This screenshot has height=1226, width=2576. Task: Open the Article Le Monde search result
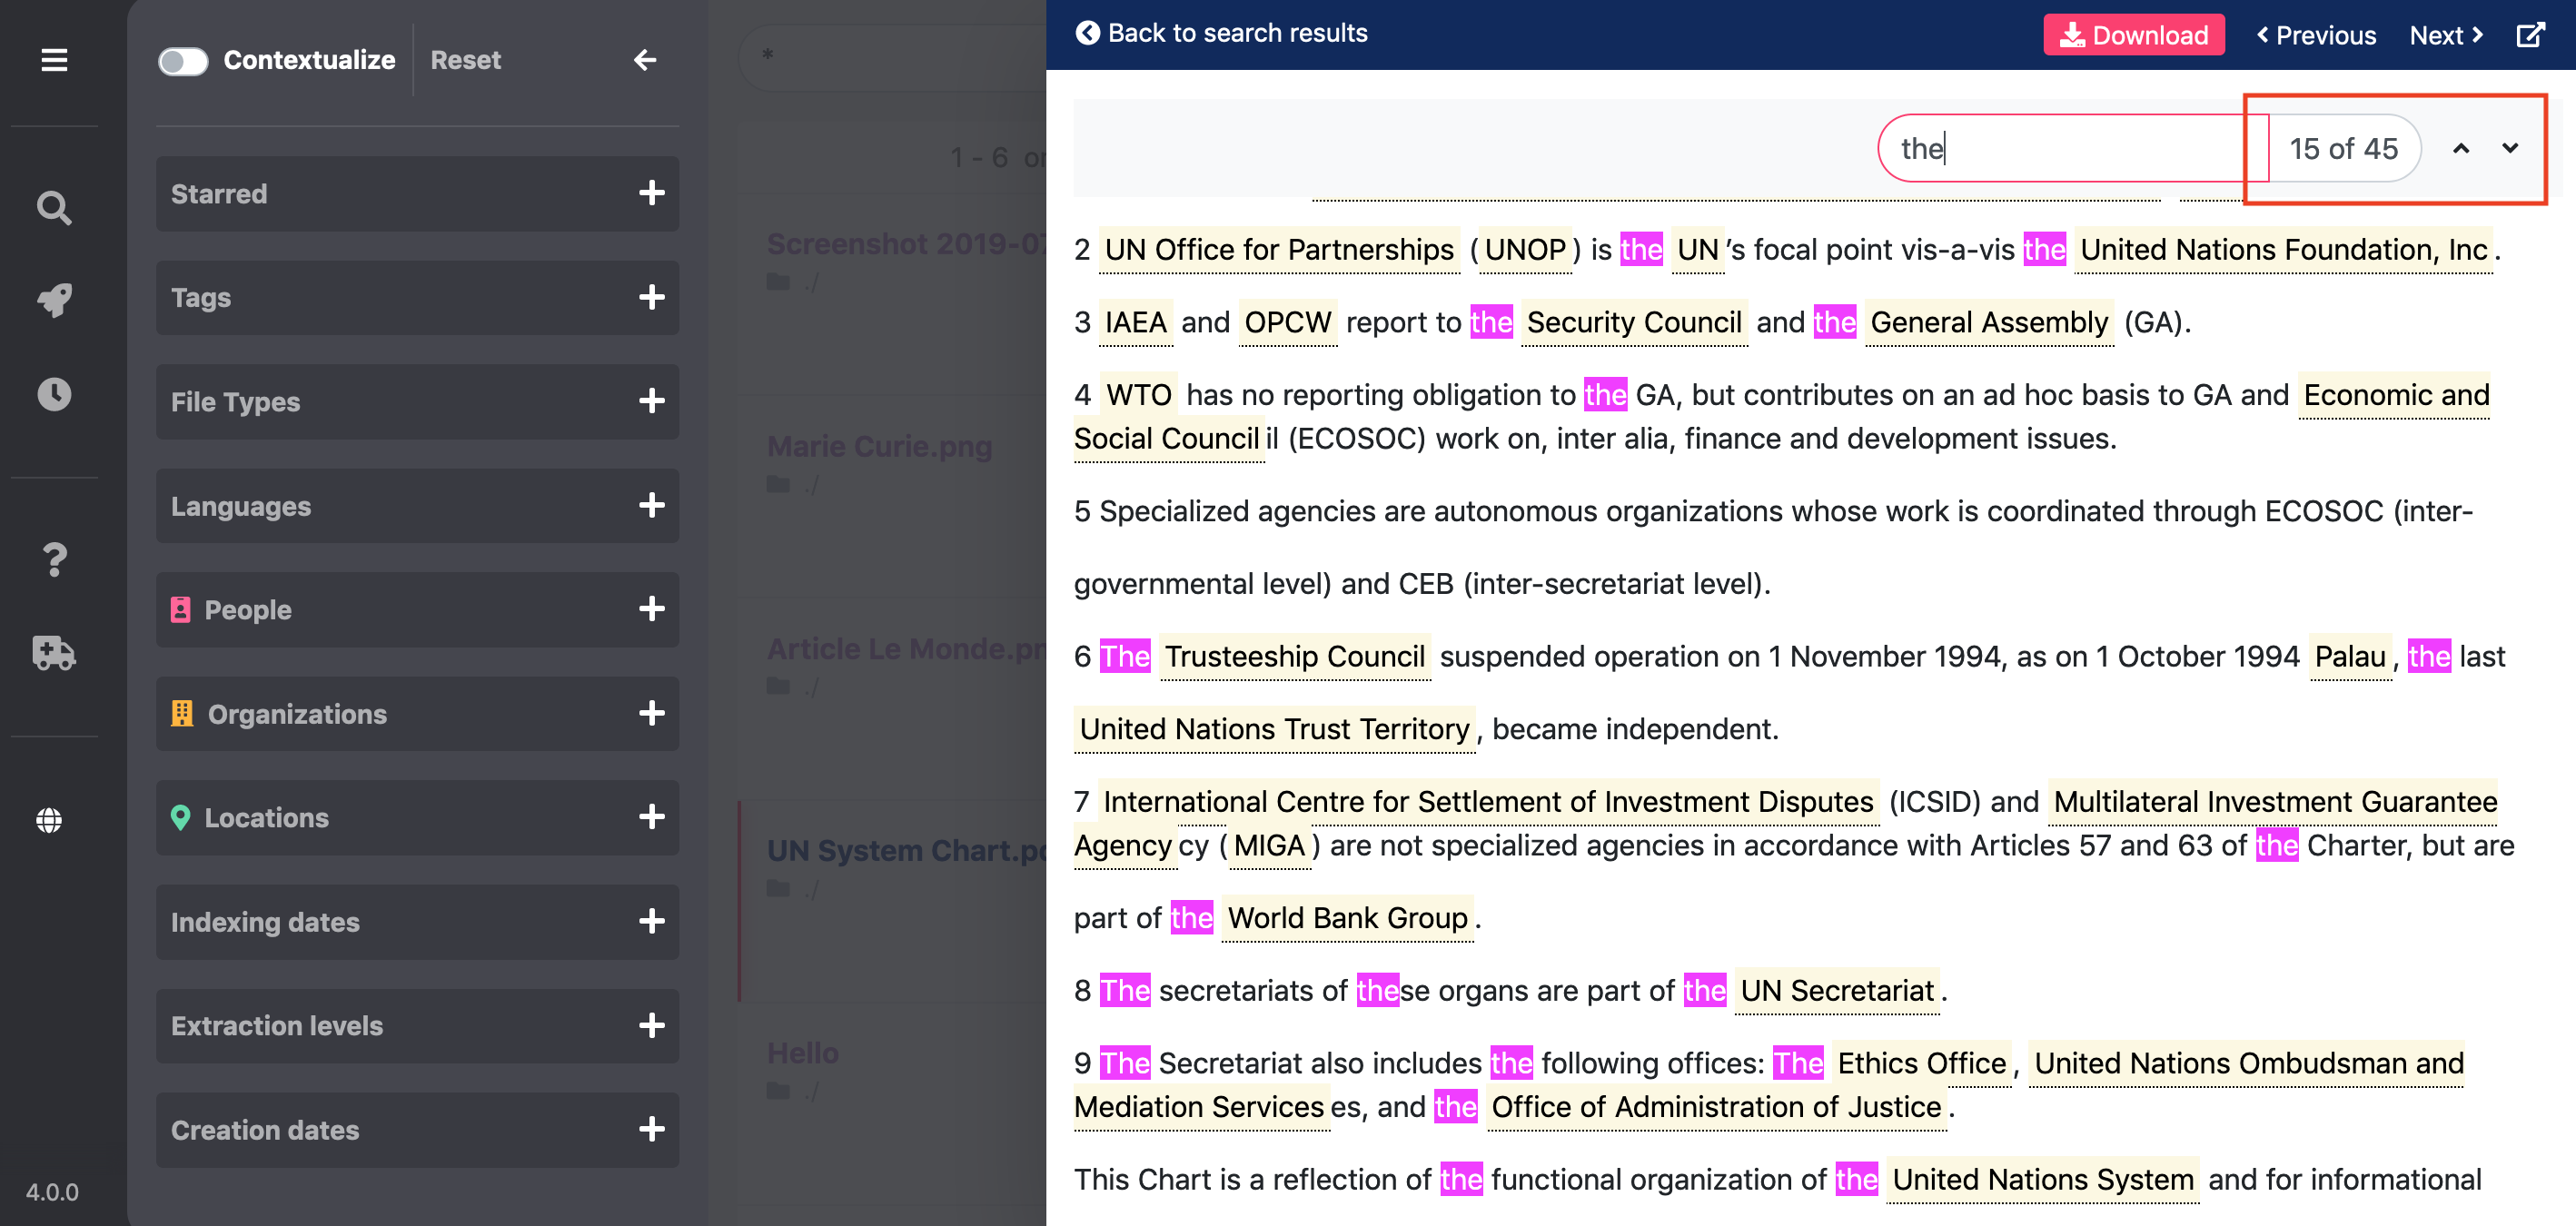906,648
